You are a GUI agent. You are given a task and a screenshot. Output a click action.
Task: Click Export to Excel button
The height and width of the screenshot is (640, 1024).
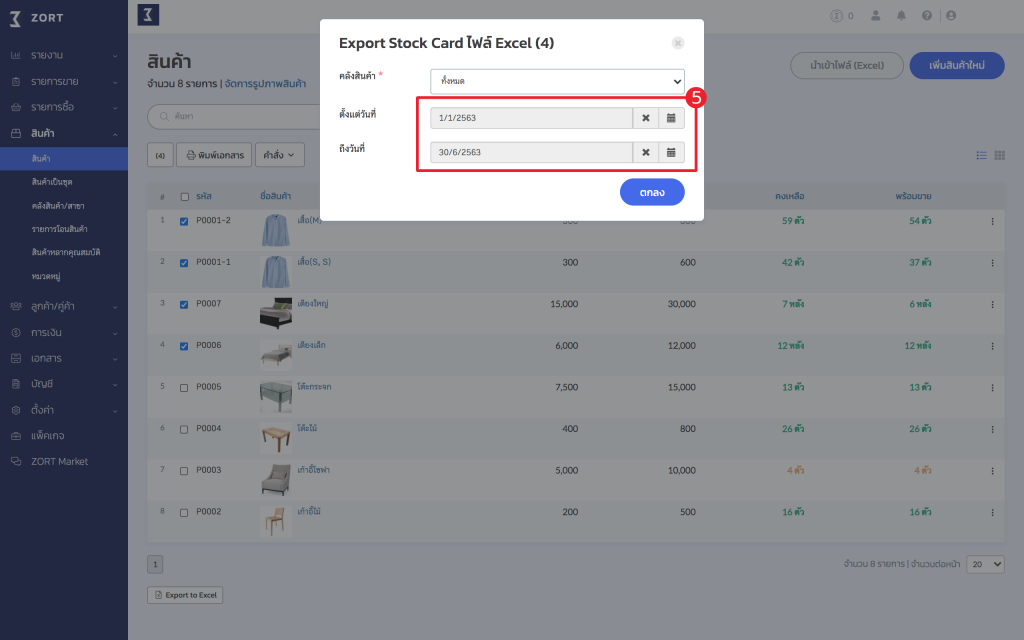pyautogui.click(x=185, y=595)
